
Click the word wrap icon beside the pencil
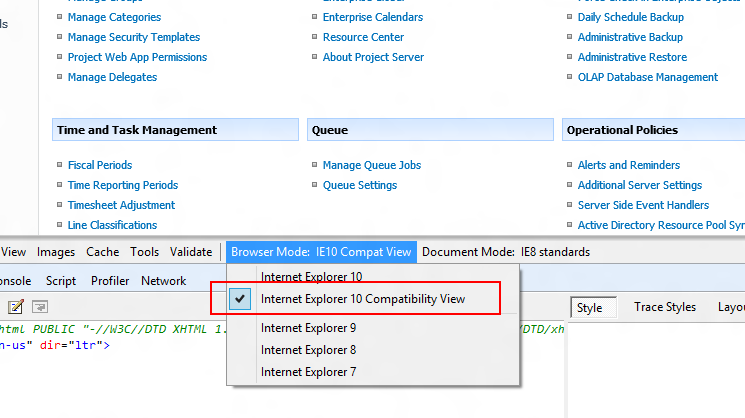point(40,307)
